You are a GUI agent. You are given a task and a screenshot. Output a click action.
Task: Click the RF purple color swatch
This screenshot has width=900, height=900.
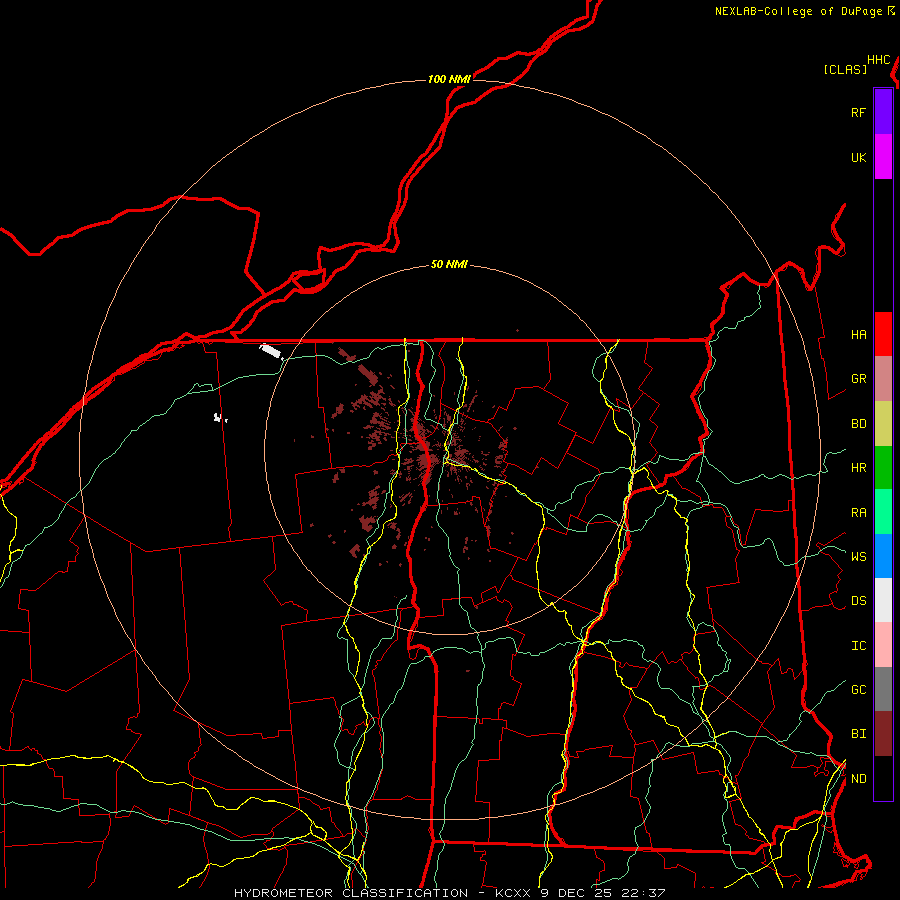tap(883, 112)
